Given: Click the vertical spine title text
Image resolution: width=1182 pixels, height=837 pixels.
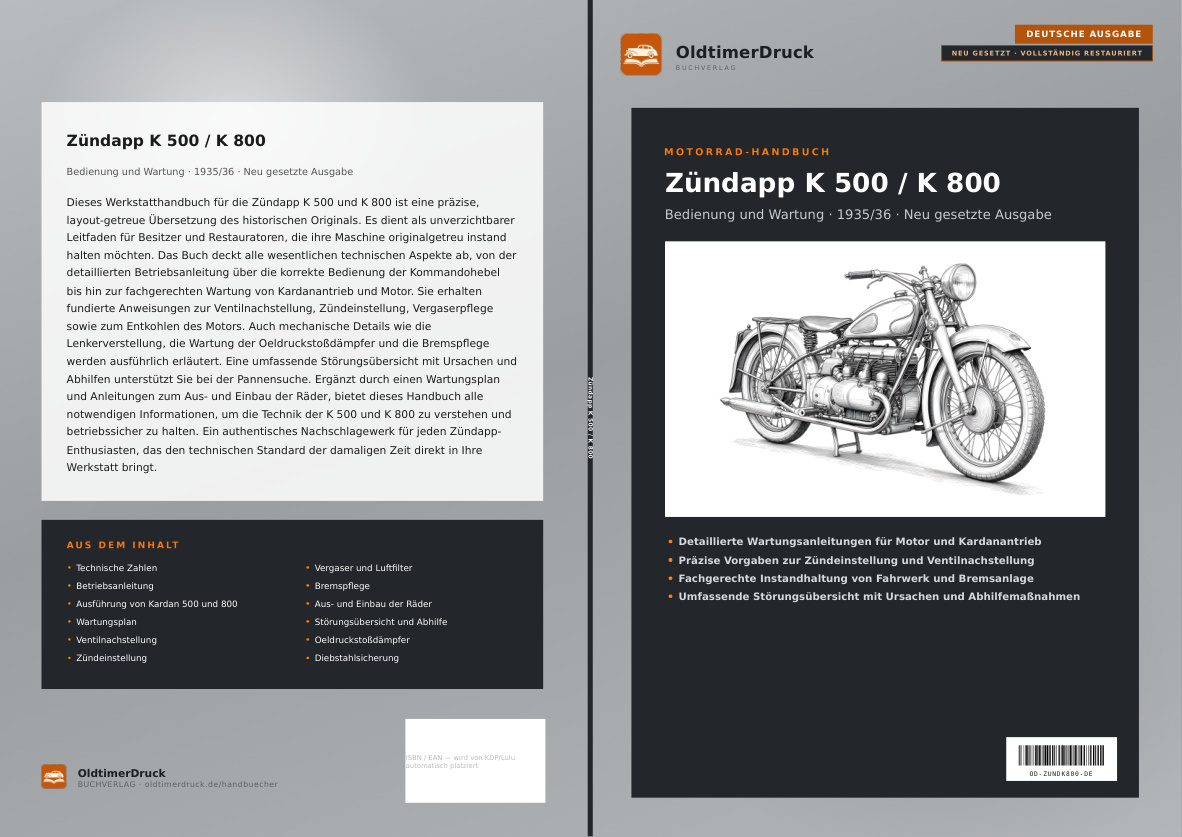Looking at the screenshot, I should tap(590, 418).
